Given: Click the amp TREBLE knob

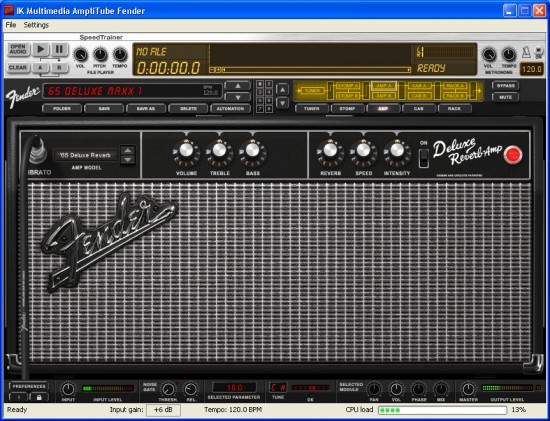Looking at the screenshot, I should click(220, 151).
